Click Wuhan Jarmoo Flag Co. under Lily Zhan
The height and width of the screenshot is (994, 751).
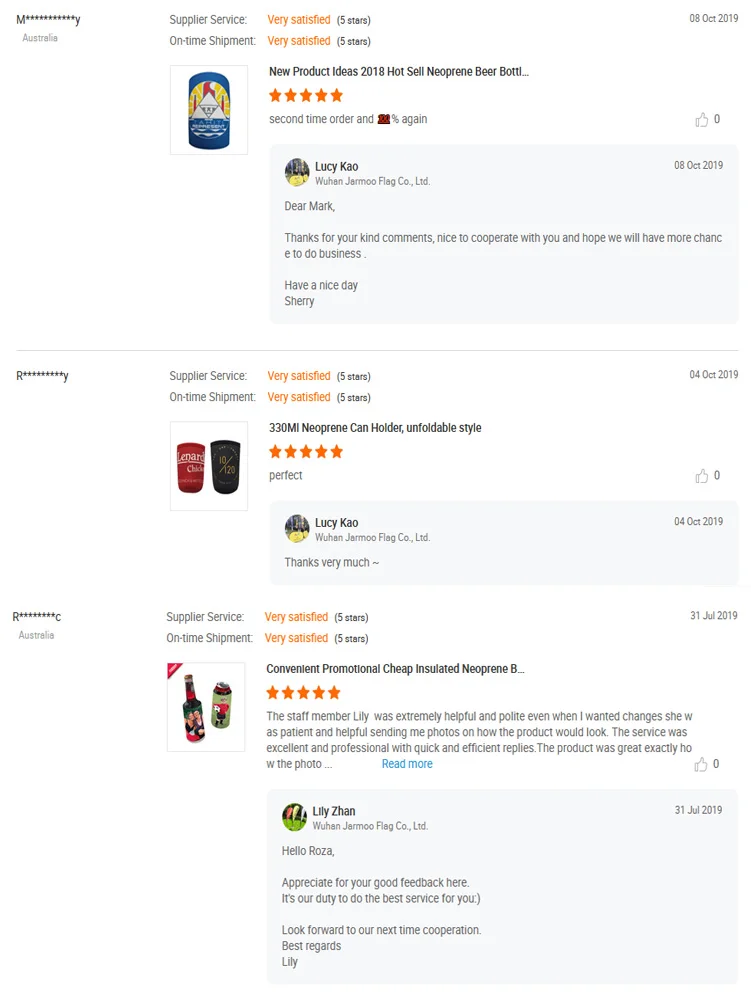pyautogui.click(x=370, y=827)
